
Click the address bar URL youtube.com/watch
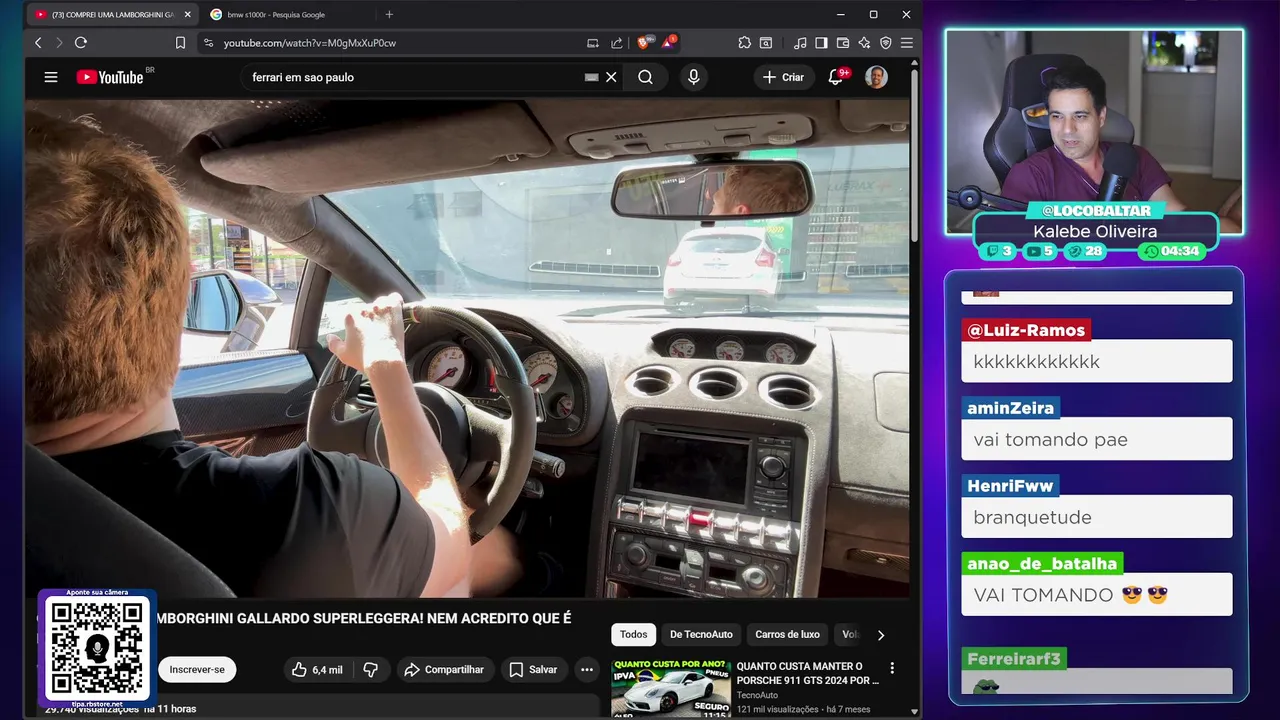click(x=309, y=43)
